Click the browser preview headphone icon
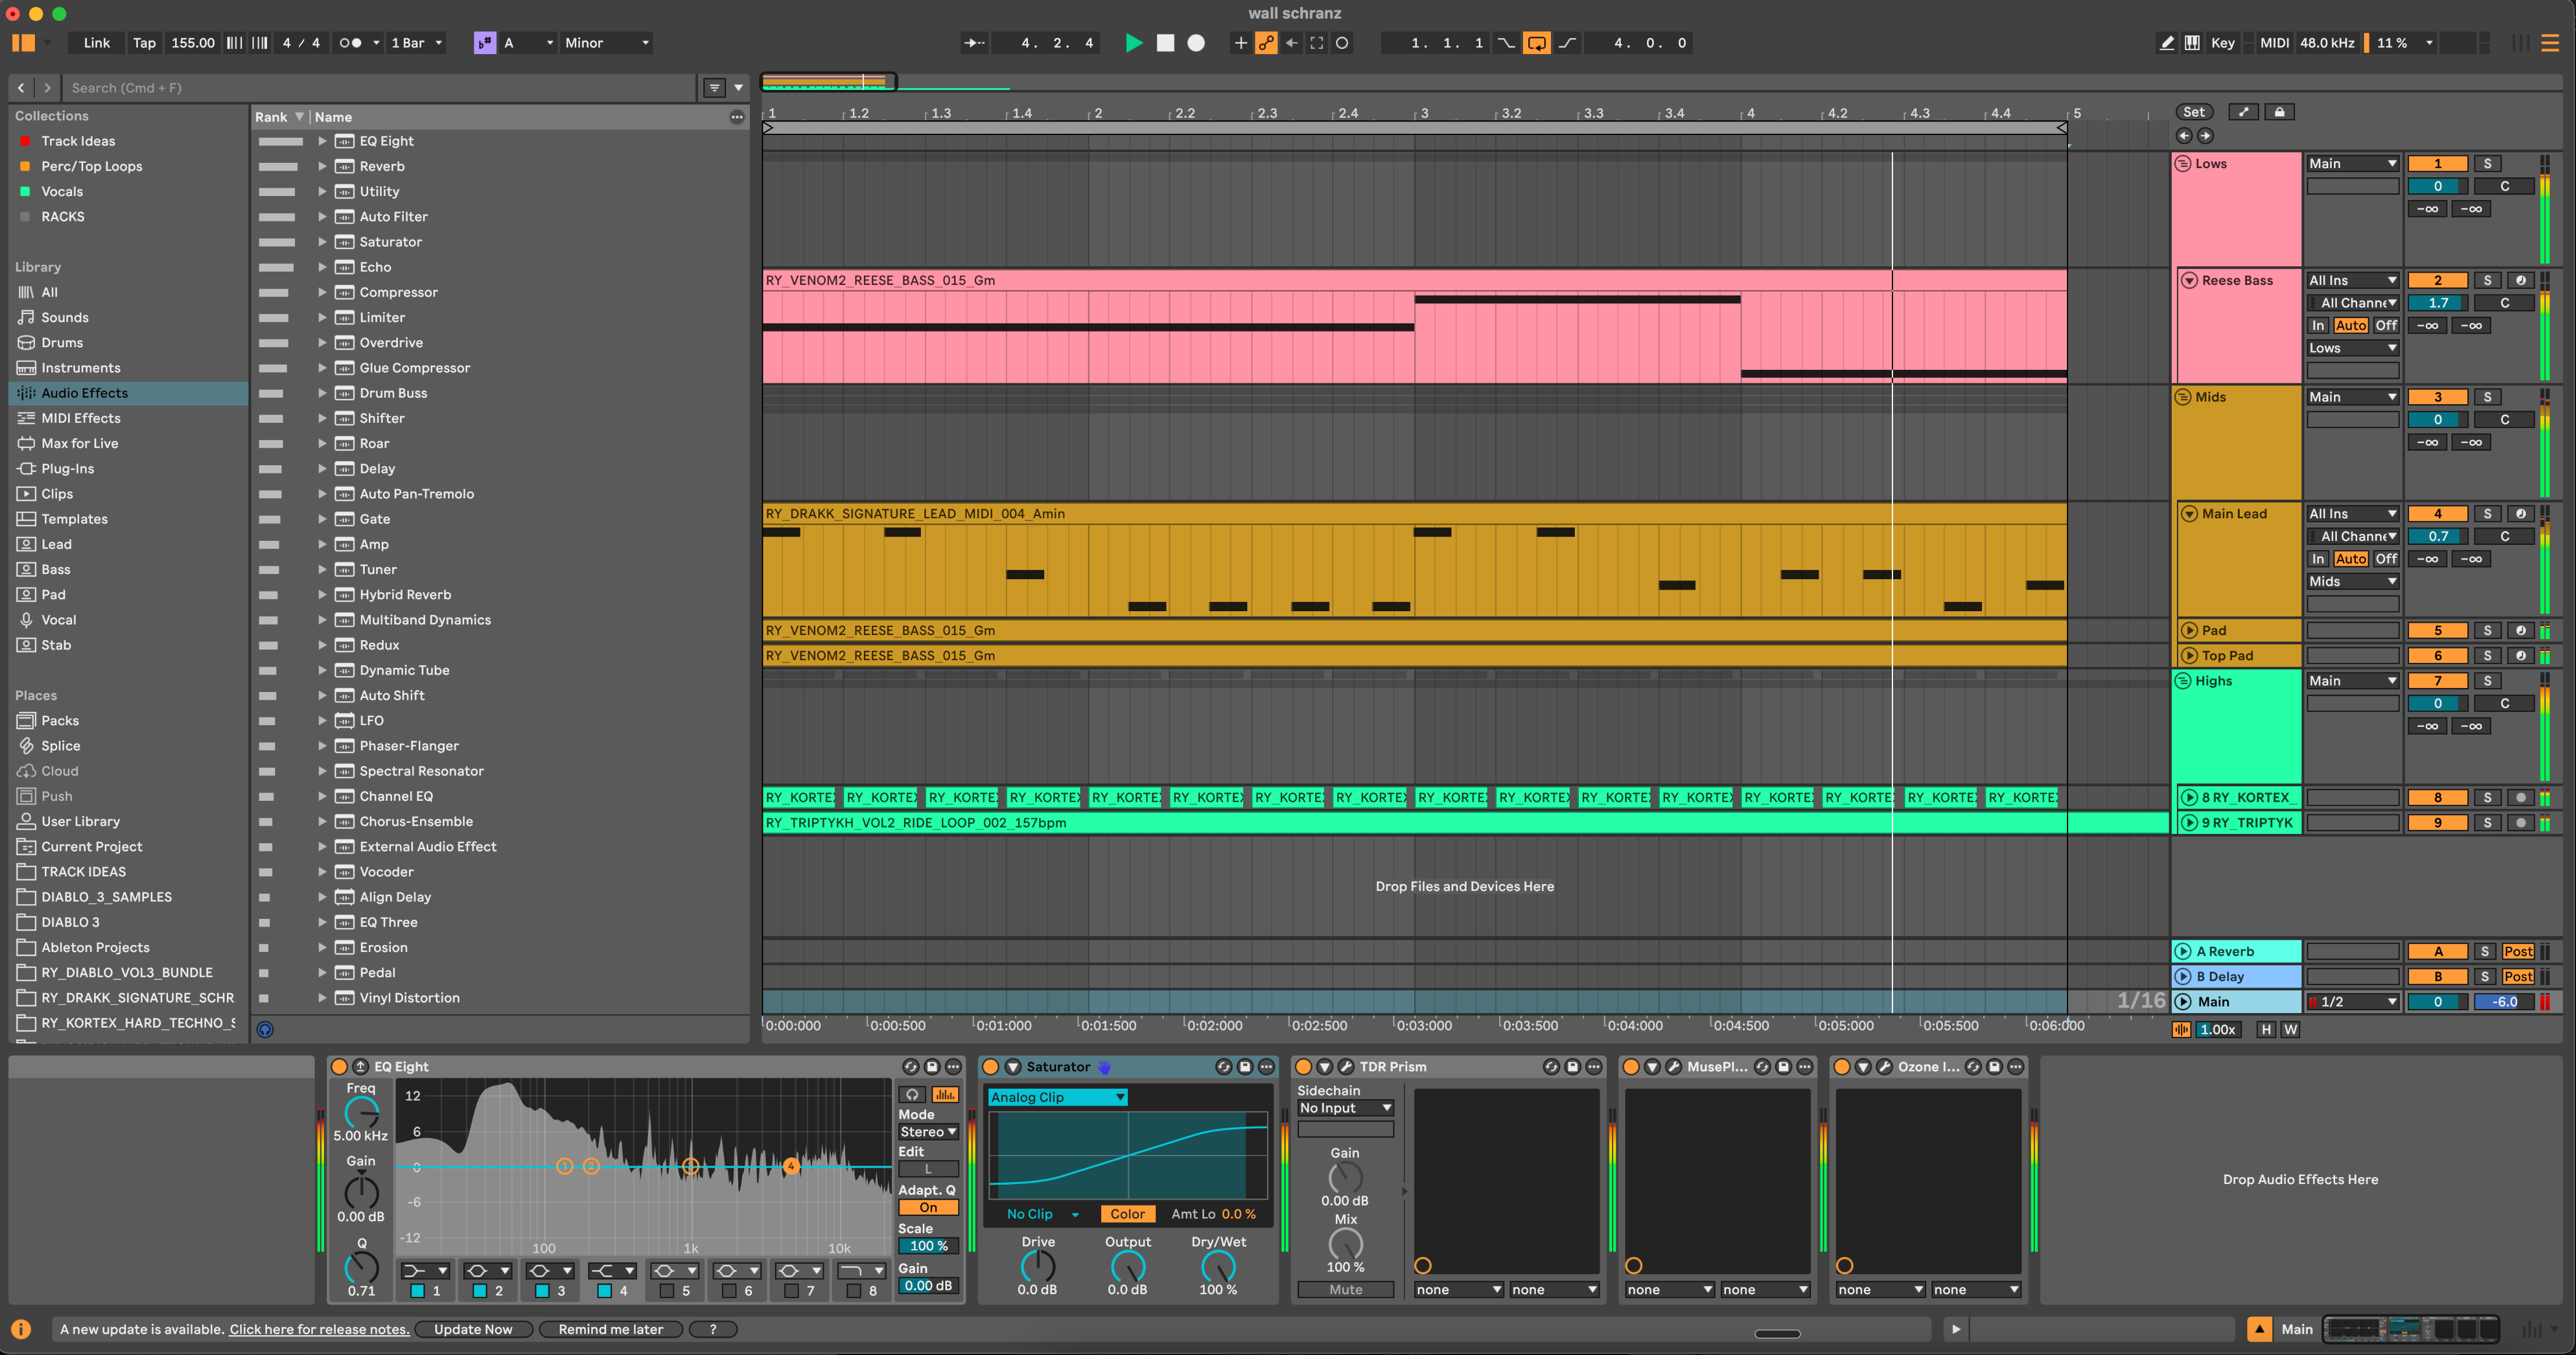The image size is (2576, 1355). (265, 1029)
